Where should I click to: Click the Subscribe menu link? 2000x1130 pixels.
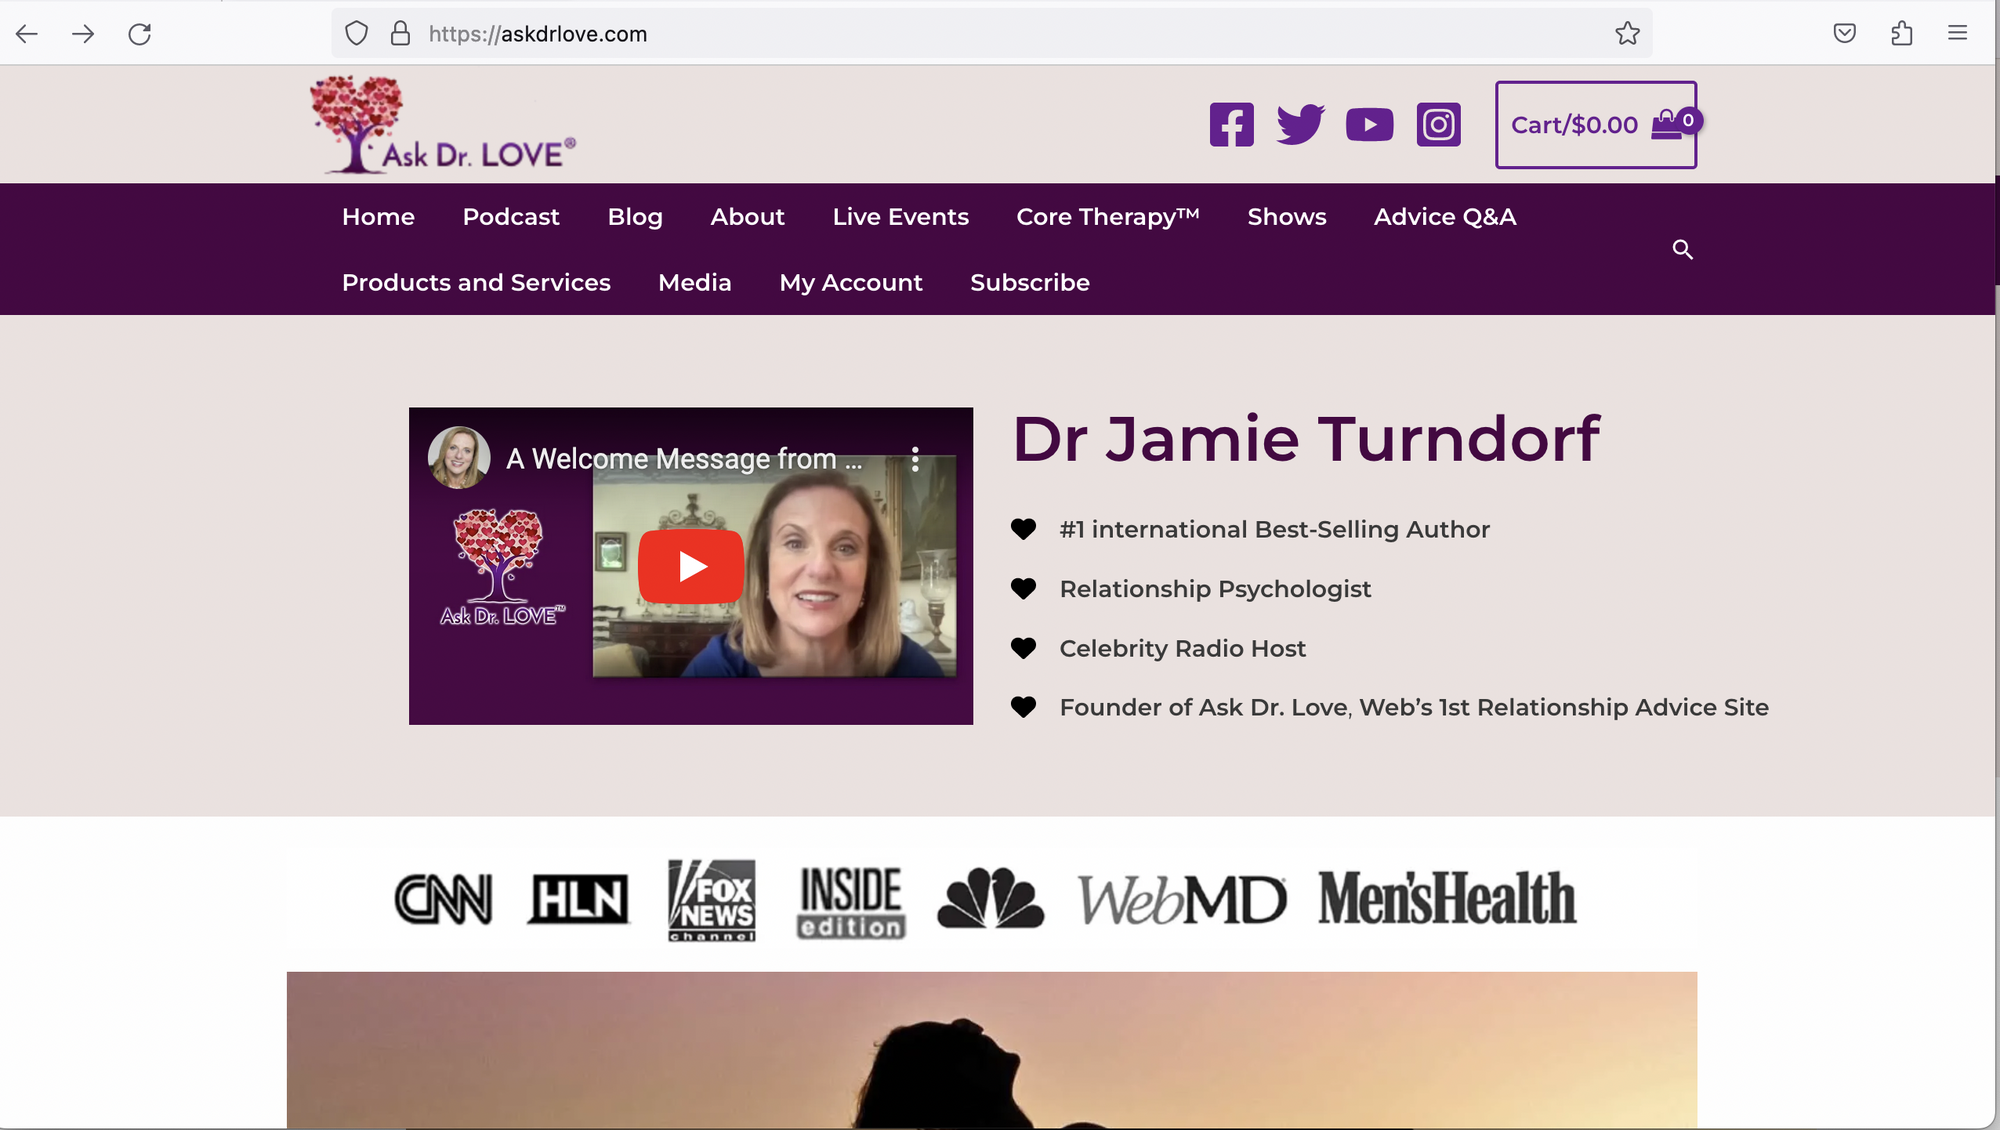click(x=1030, y=283)
